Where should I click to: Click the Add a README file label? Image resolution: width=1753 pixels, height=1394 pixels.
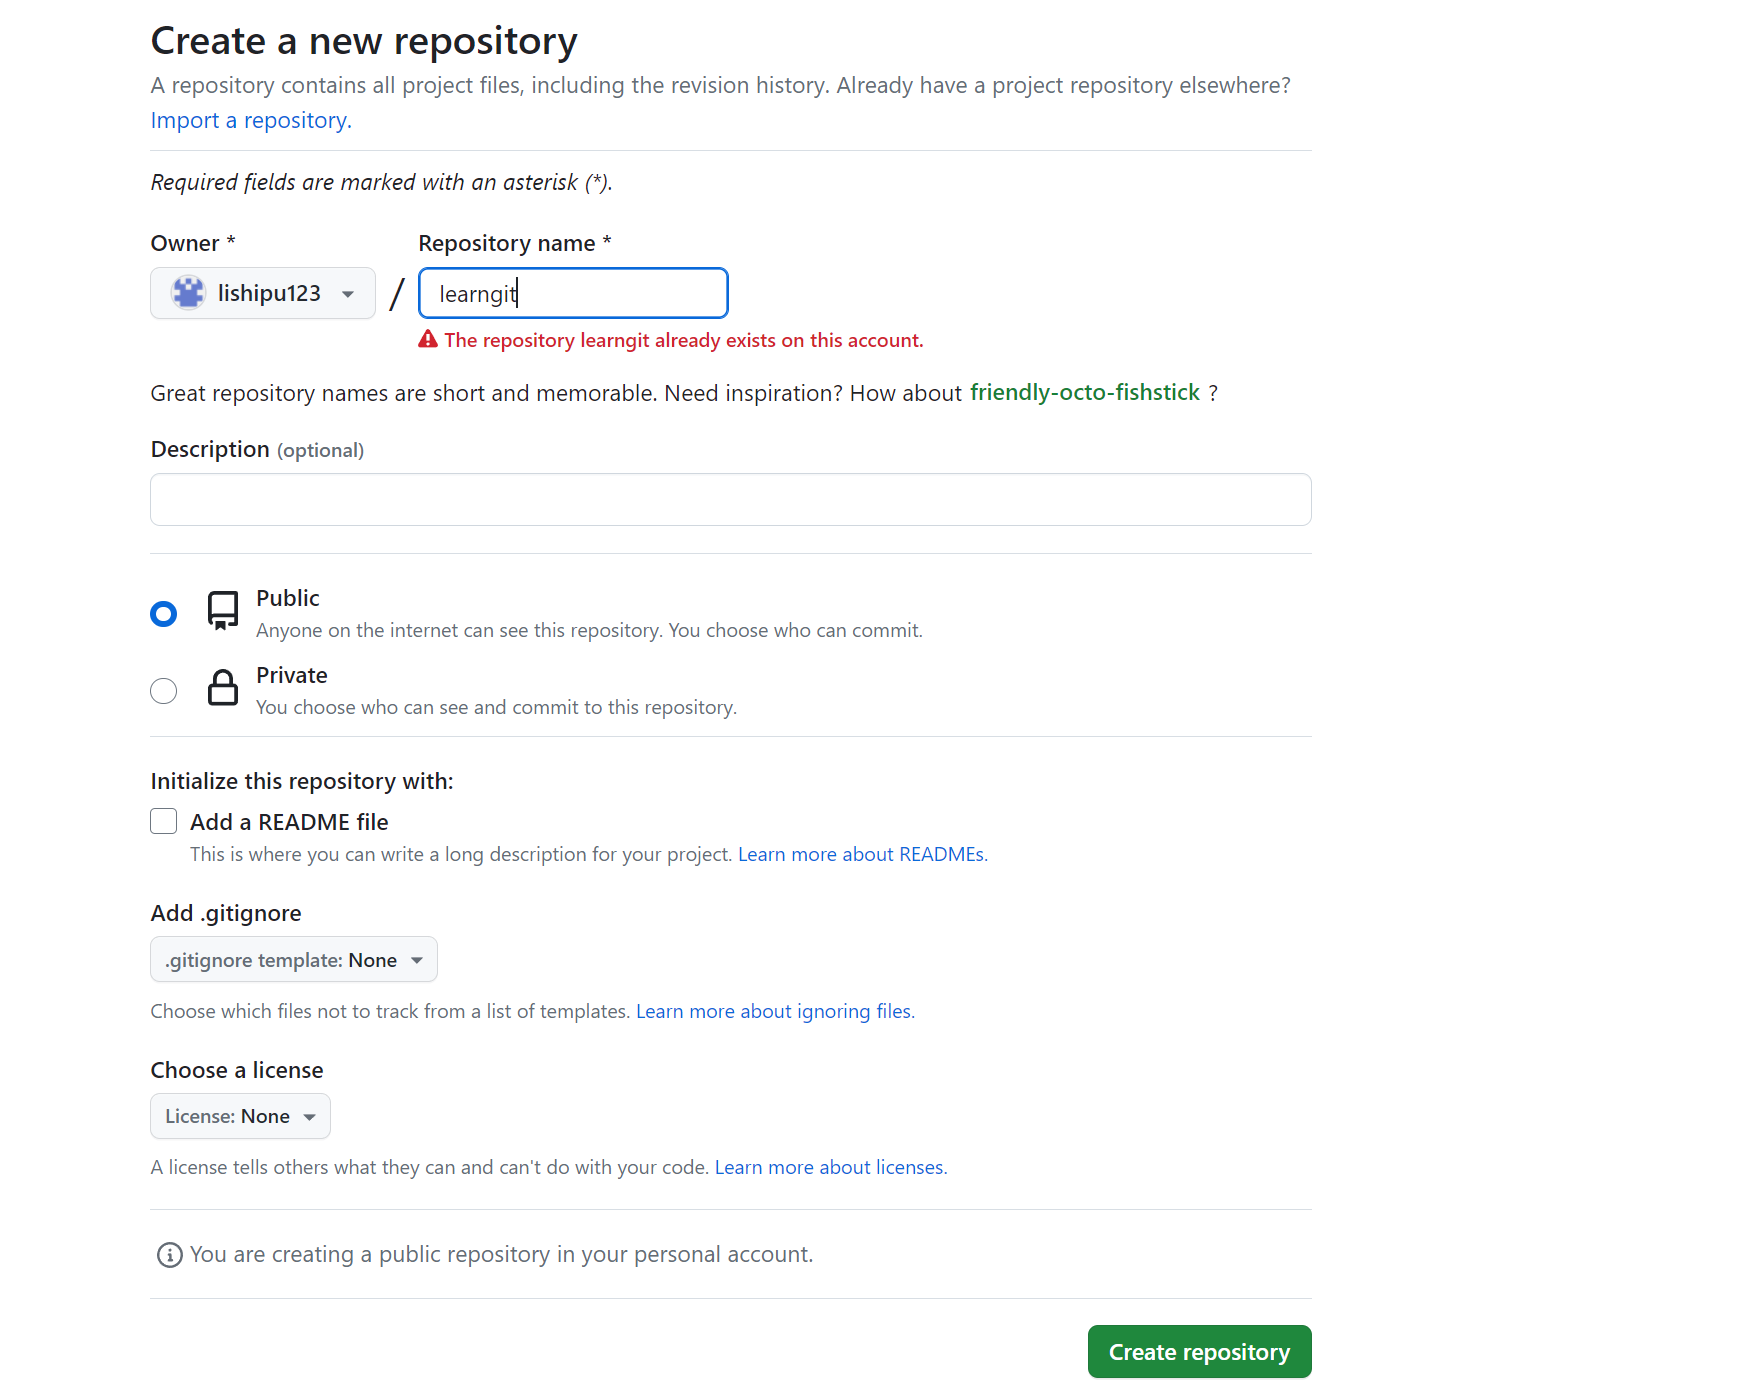point(289,822)
